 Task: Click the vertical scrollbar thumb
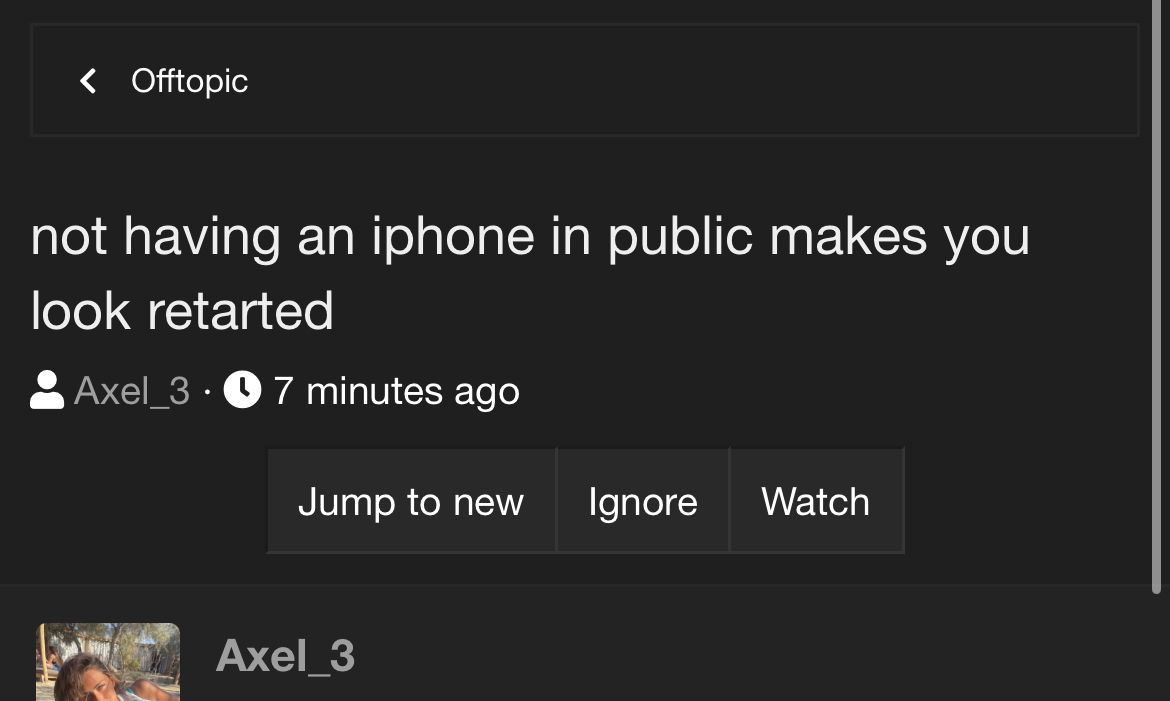[1157, 300]
